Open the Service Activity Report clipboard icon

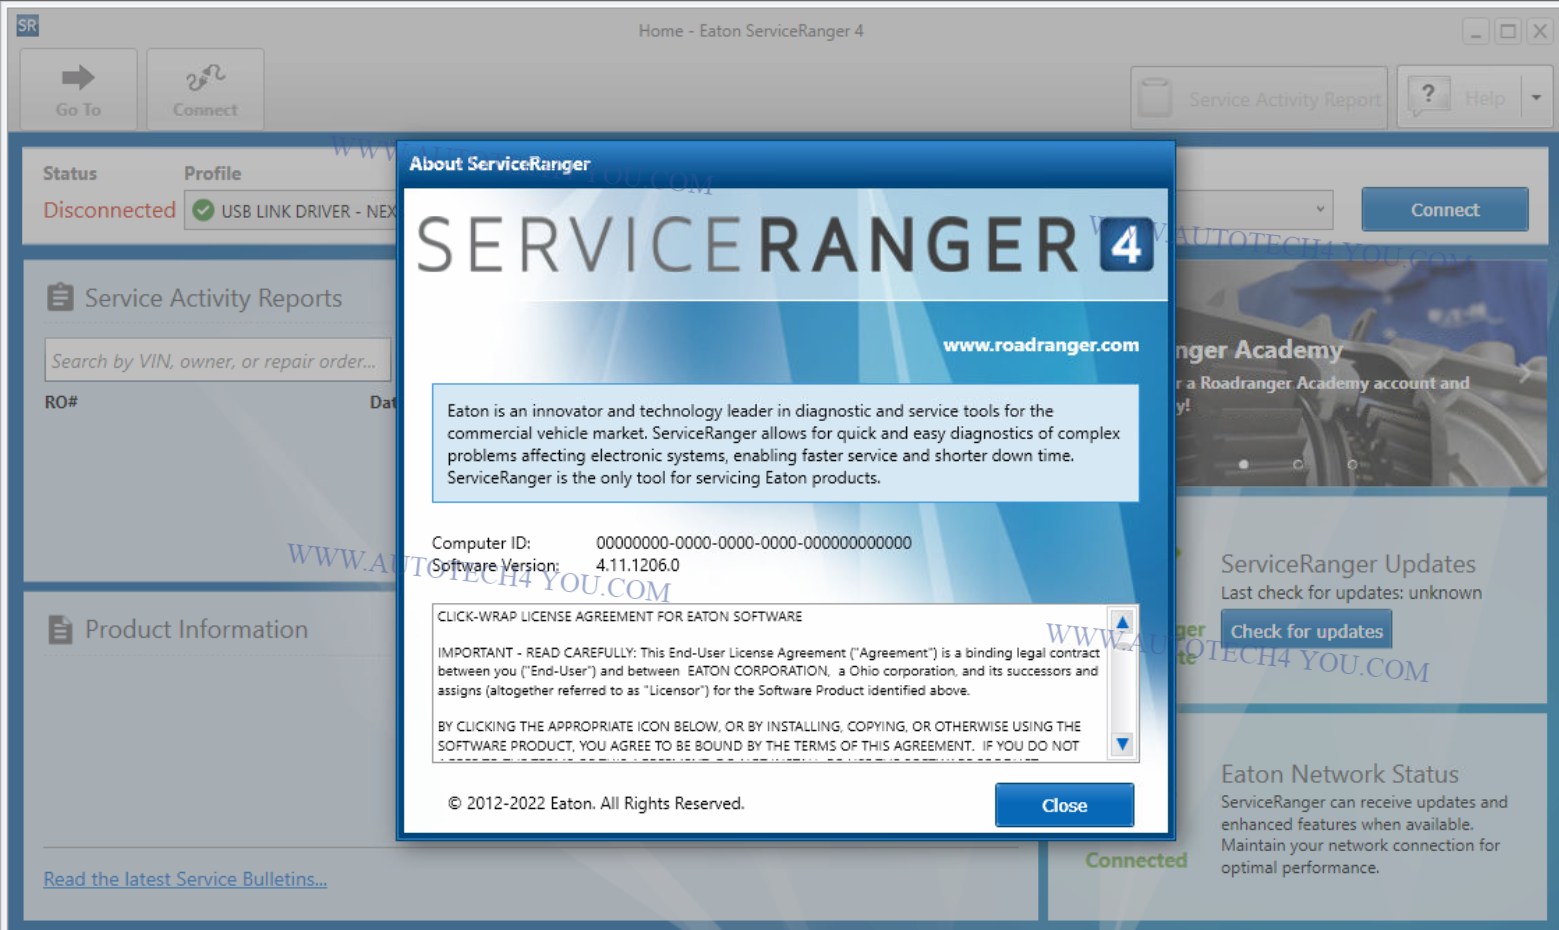click(x=1155, y=98)
